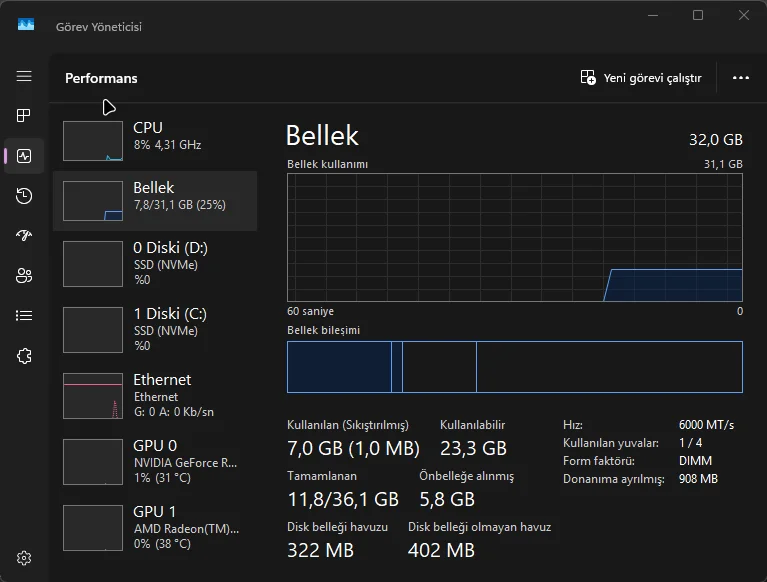Viewport: 767px width, 582px height.
Task: Click the Önbelleğe alınmış label
Action: [x=467, y=476]
